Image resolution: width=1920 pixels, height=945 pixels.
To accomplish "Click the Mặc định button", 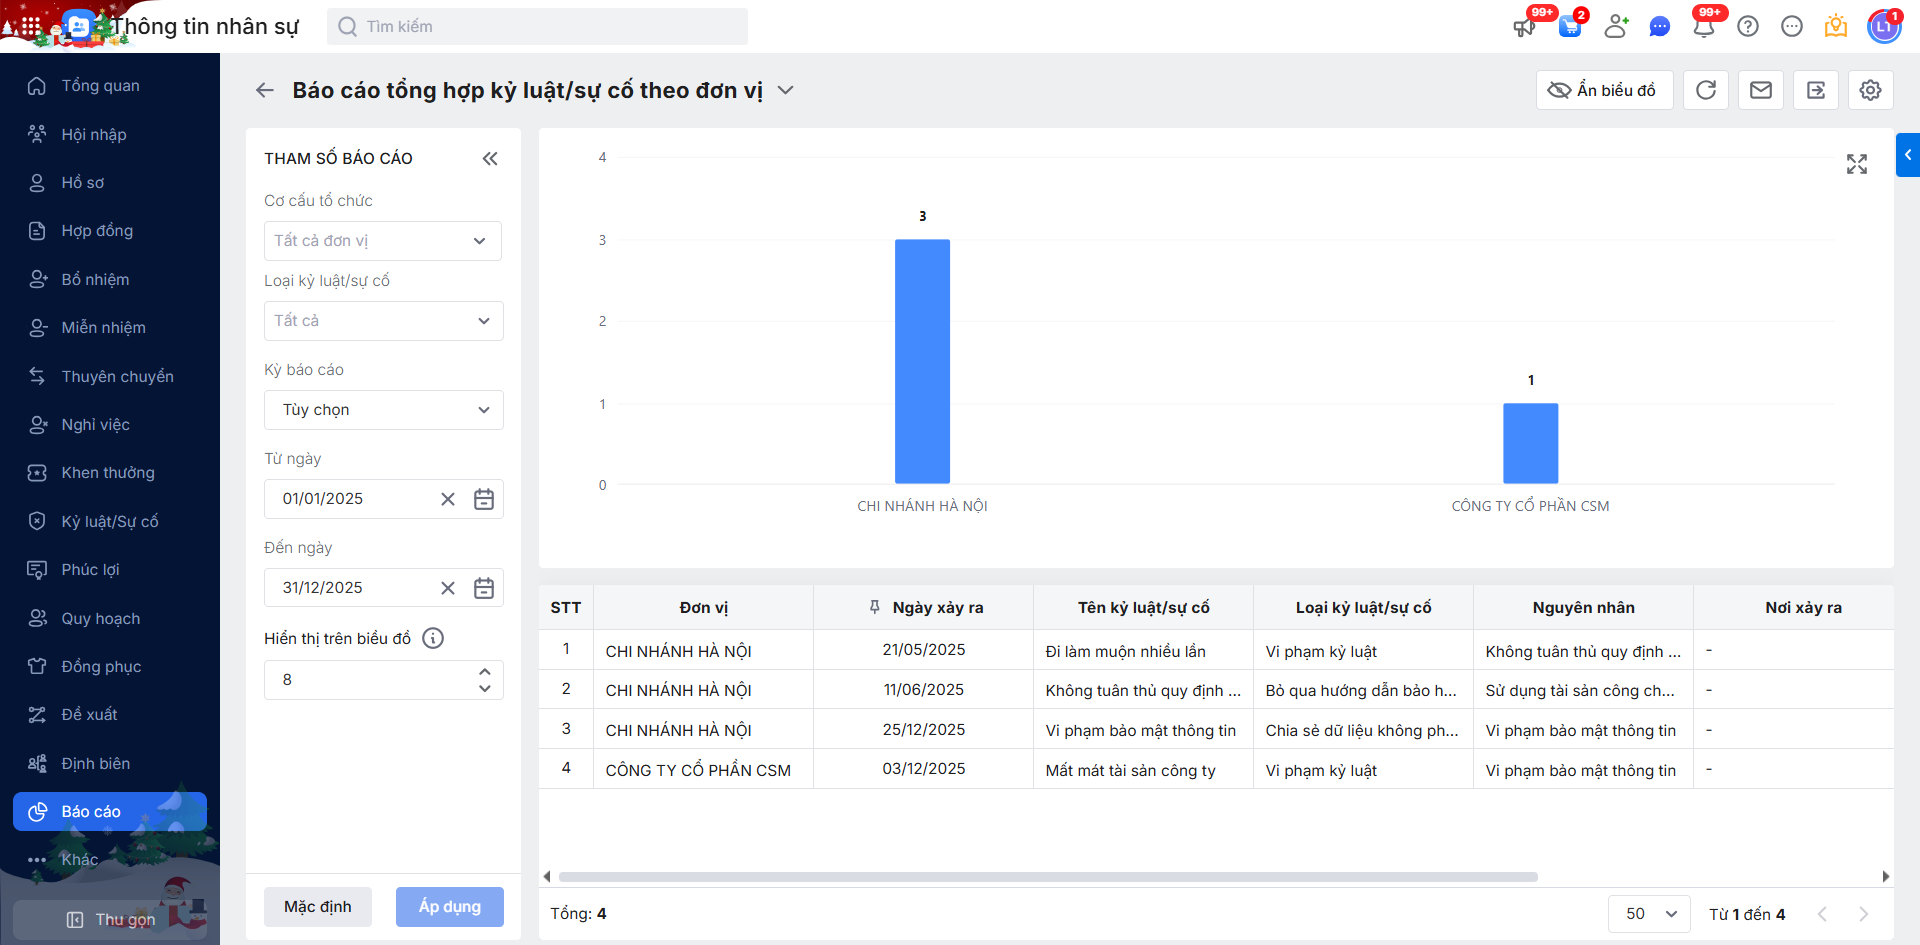I will 318,907.
